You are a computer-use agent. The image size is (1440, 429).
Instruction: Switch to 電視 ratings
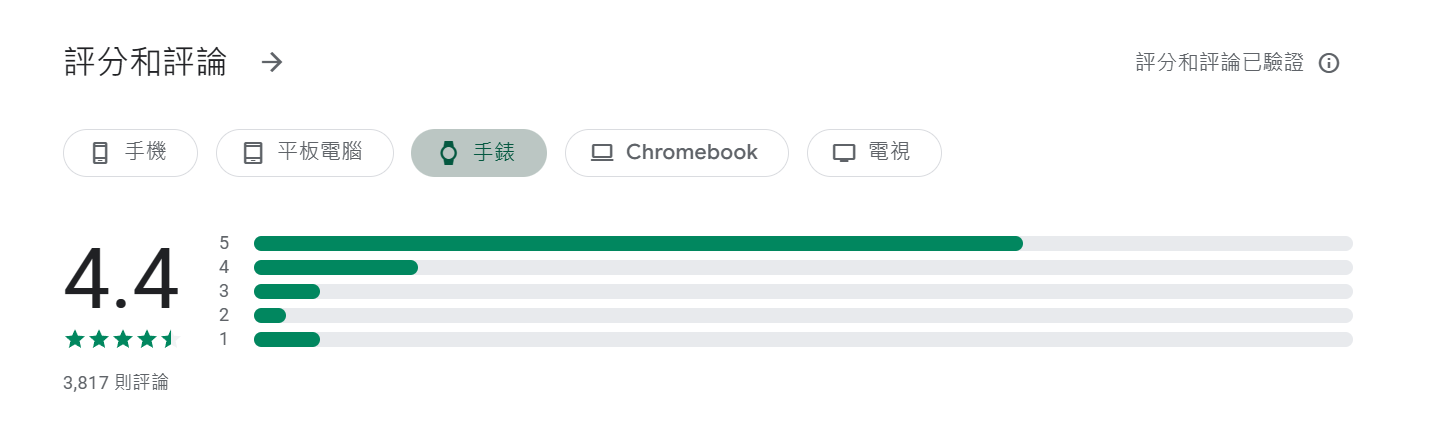[x=874, y=153]
